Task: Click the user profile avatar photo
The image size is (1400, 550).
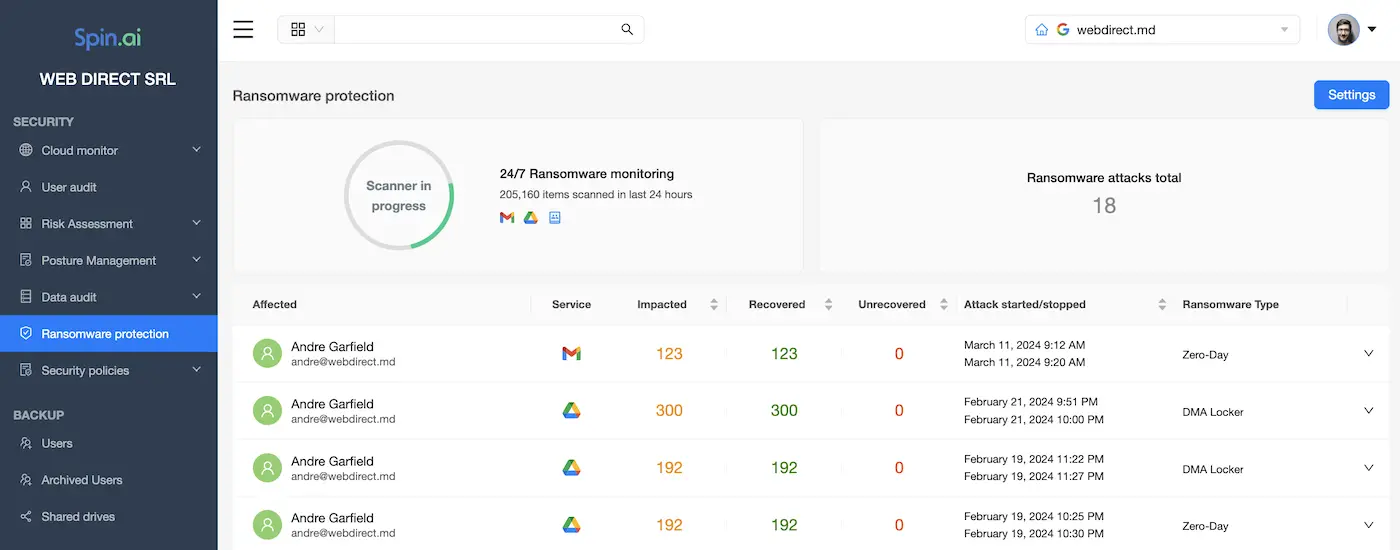Action: tap(1343, 29)
